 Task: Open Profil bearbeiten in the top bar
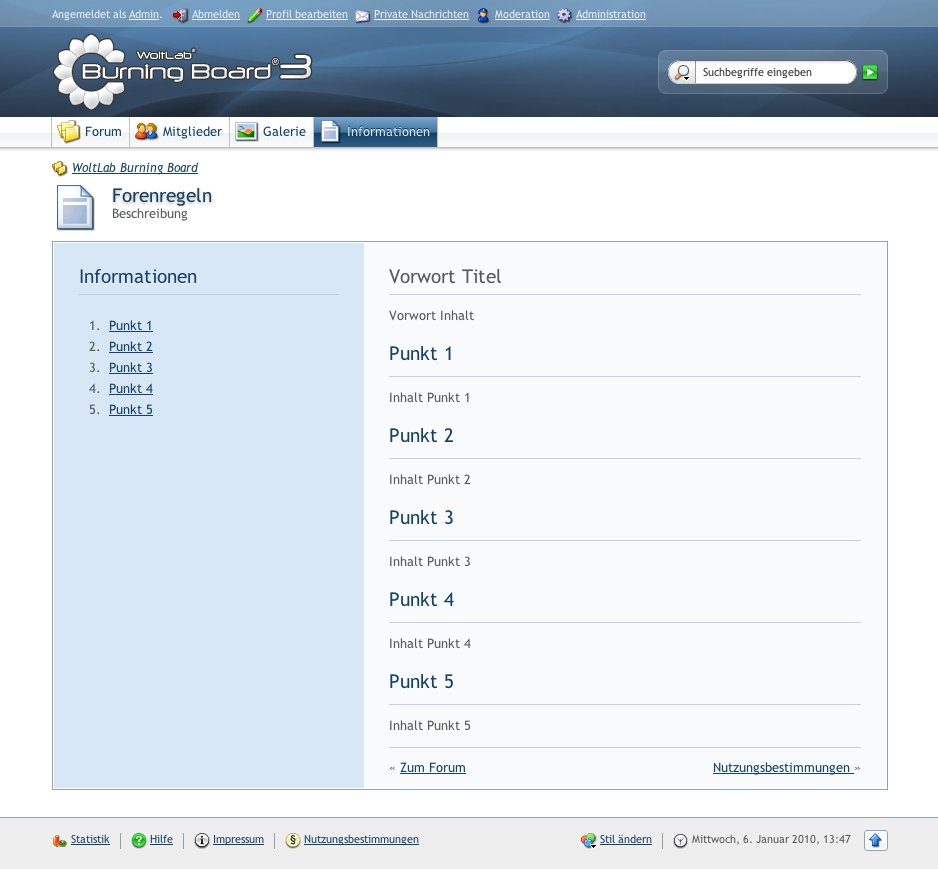coord(306,15)
